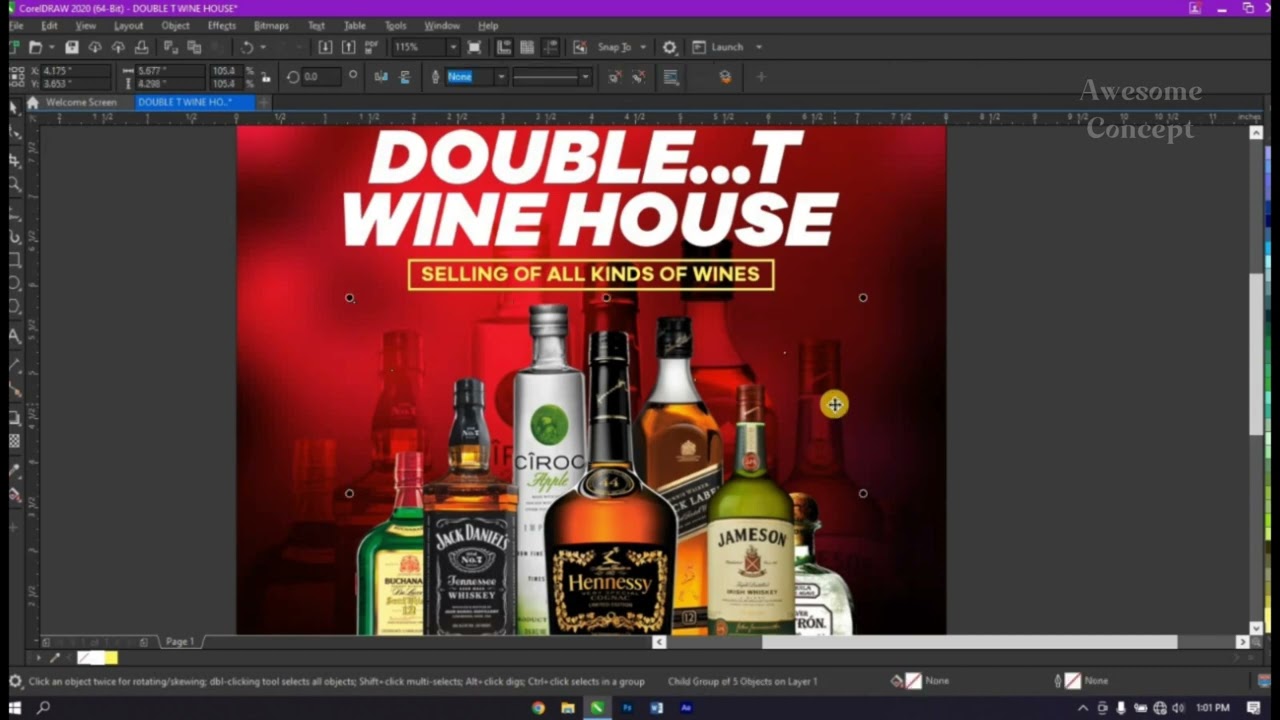Select the Pick tool in toolbox
This screenshot has width=1280, height=720.
click(14, 107)
